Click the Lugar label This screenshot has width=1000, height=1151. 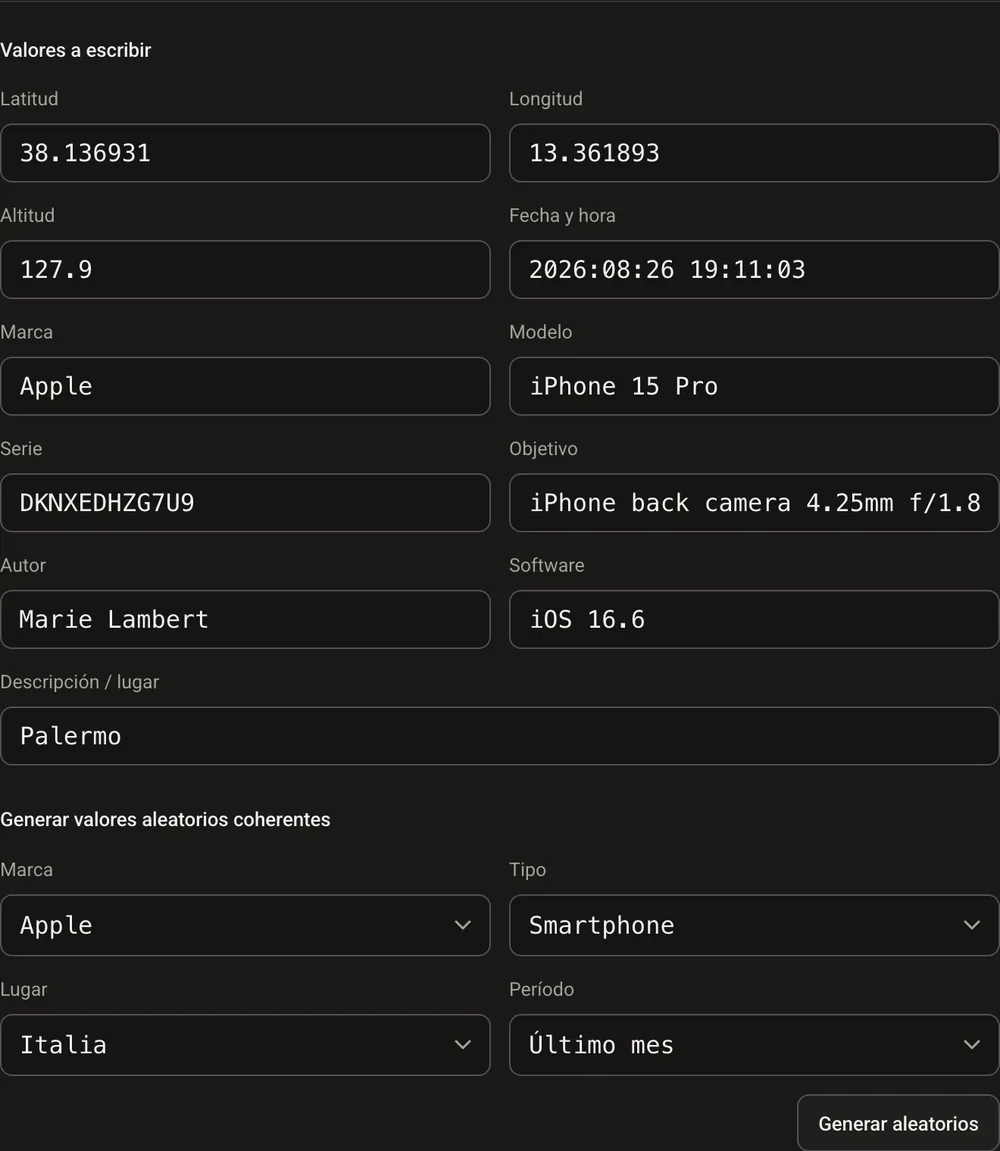23,990
